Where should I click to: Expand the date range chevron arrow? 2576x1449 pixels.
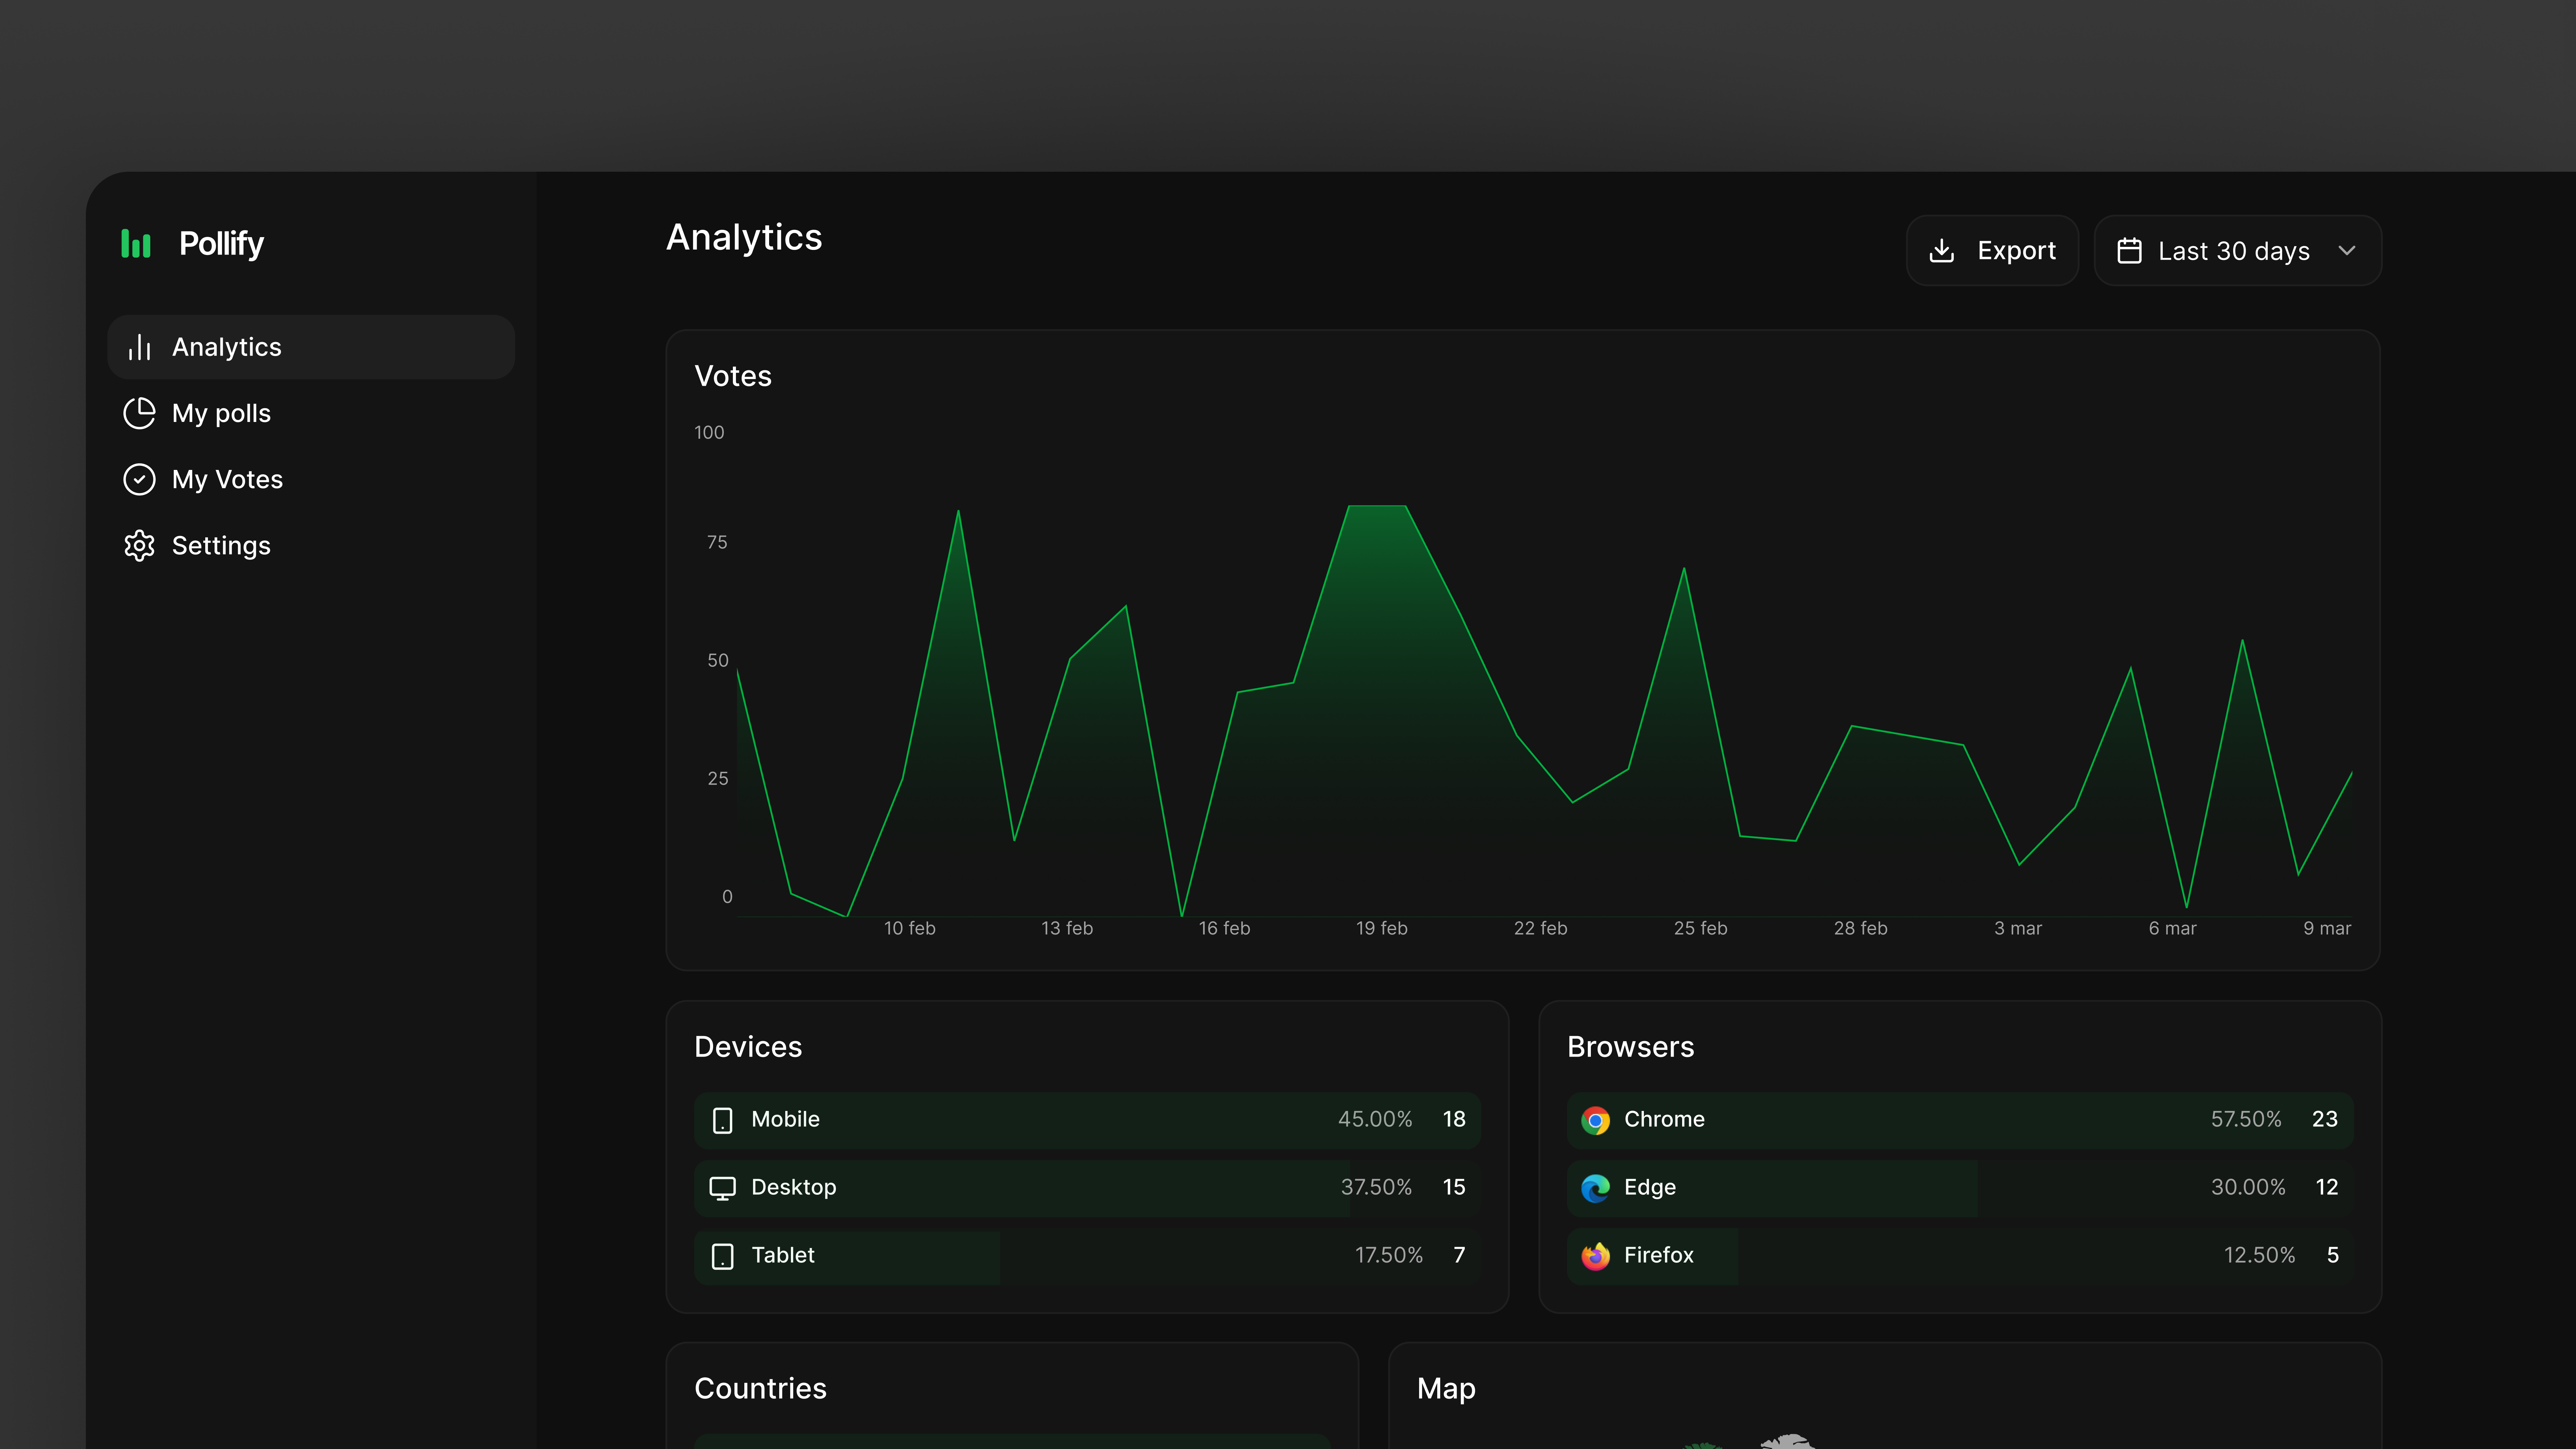[x=2347, y=250]
